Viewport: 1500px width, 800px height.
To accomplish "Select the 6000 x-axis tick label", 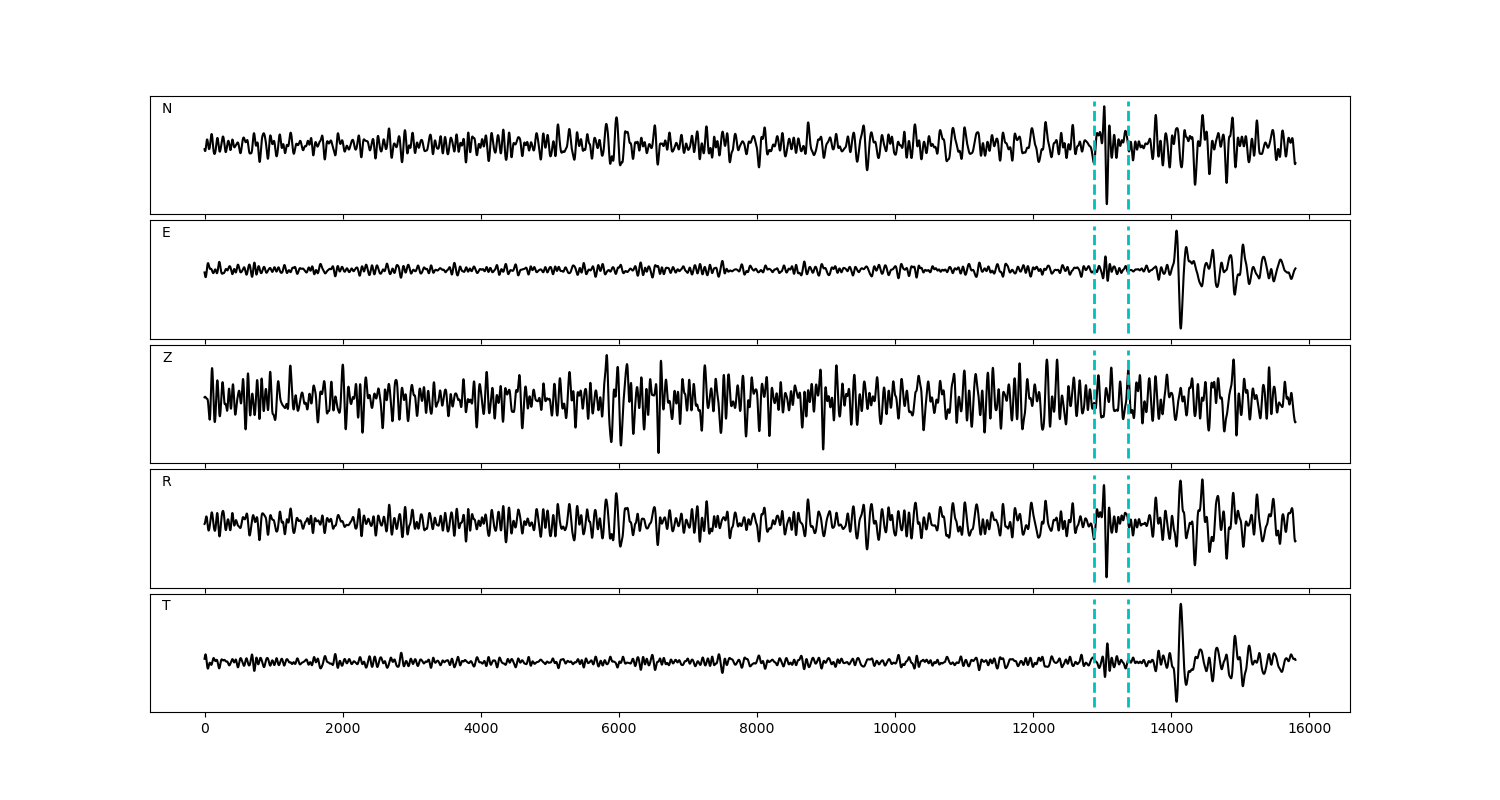I will tap(619, 730).
